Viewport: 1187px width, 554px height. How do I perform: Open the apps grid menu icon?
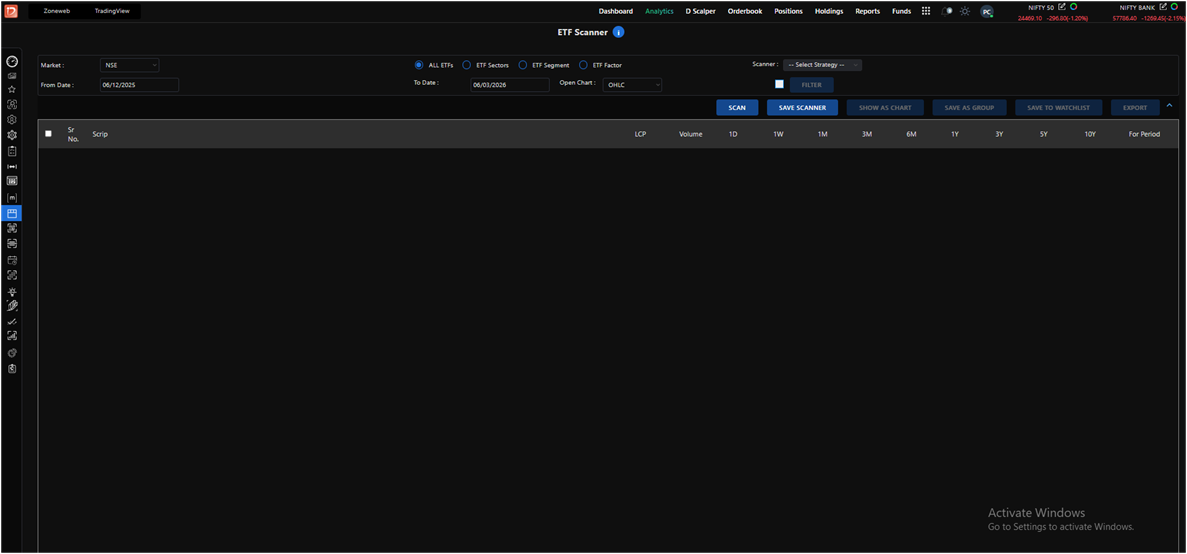[926, 11]
